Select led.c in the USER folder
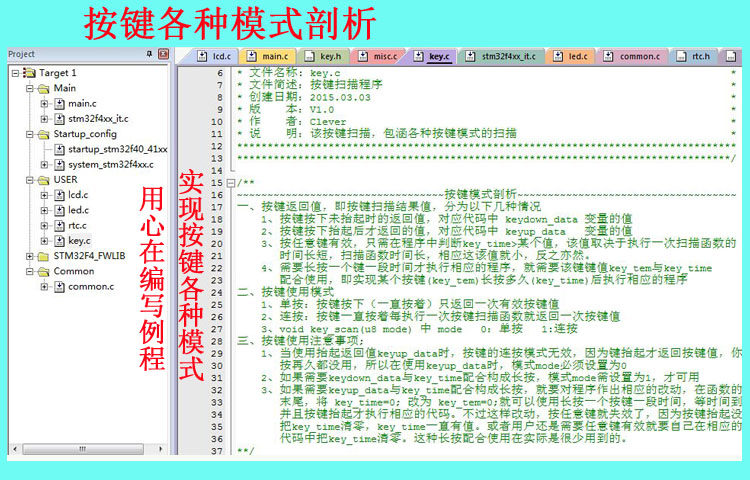The width and height of the screenshot is (750, 480). (x=78, y=210)
